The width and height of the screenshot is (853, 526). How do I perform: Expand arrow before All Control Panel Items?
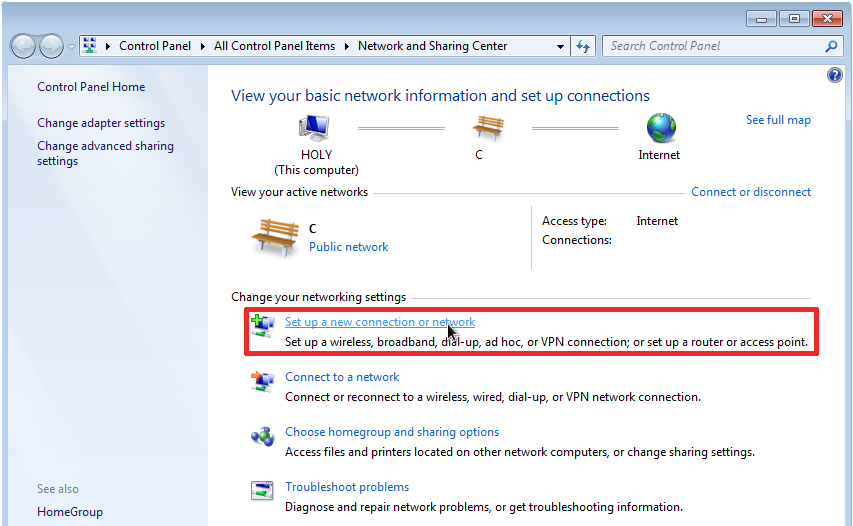click(202, 46)
